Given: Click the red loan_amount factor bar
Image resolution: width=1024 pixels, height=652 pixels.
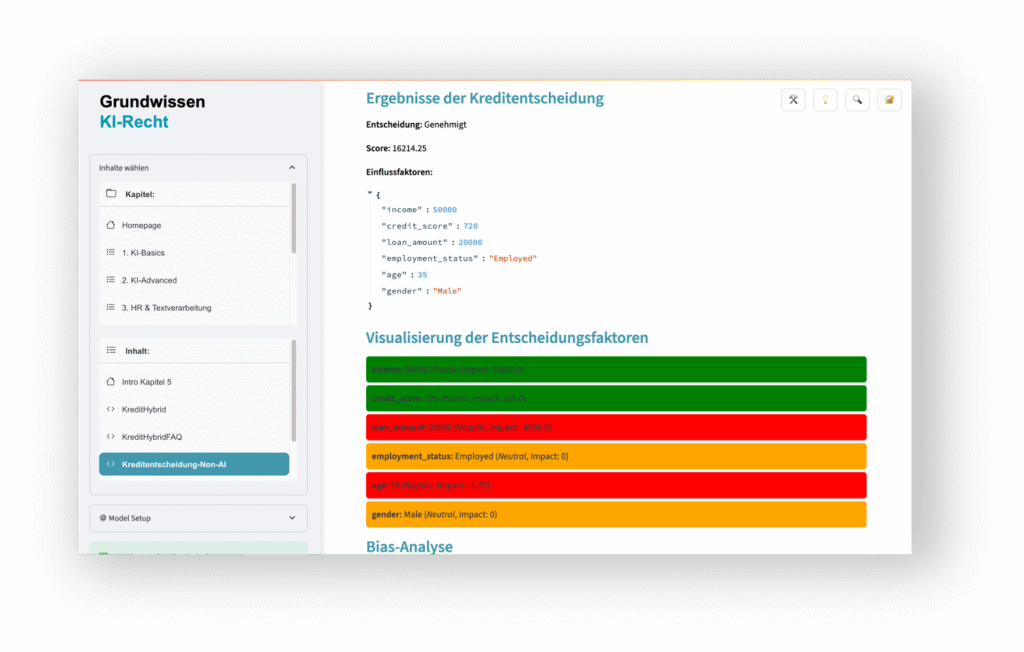Looking at the screenshot, I should coord(616,427).
